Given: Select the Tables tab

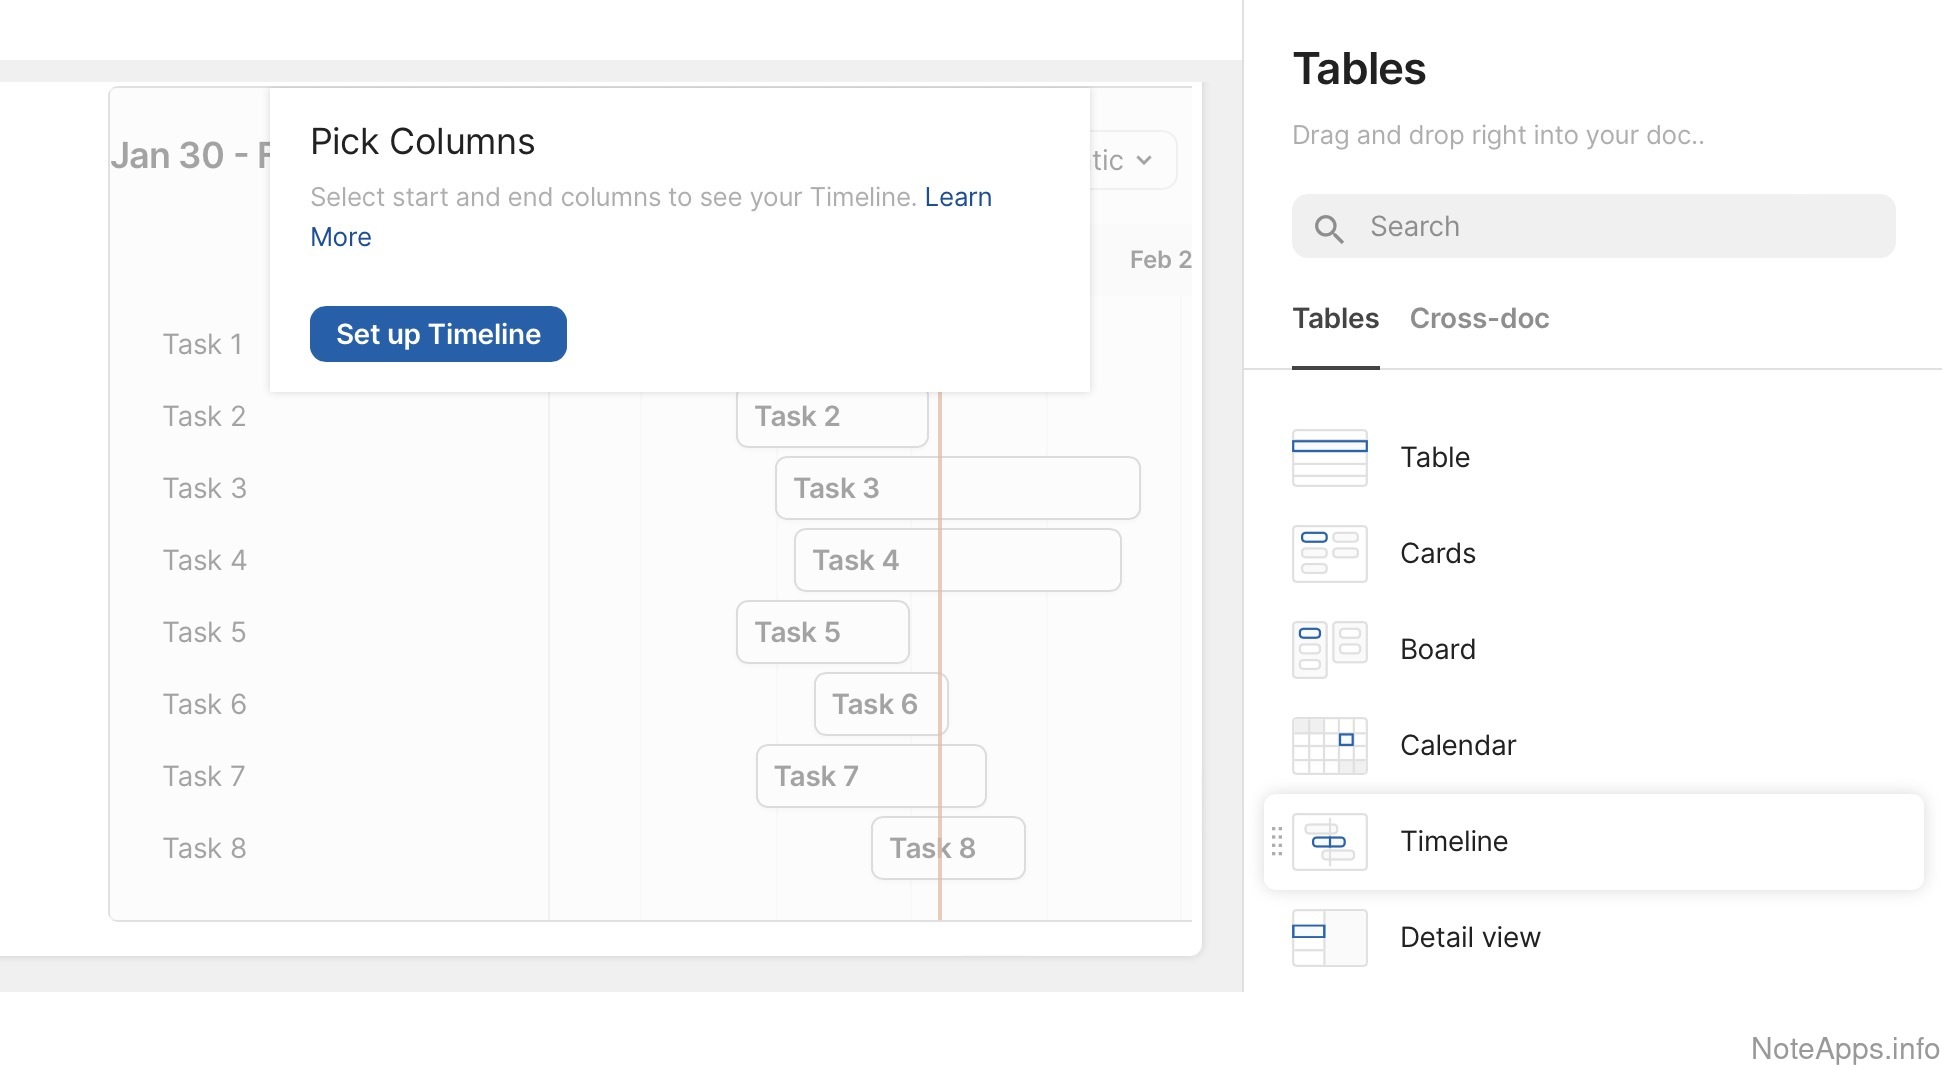Looking at the screenshot, I should click(1335, 319).
